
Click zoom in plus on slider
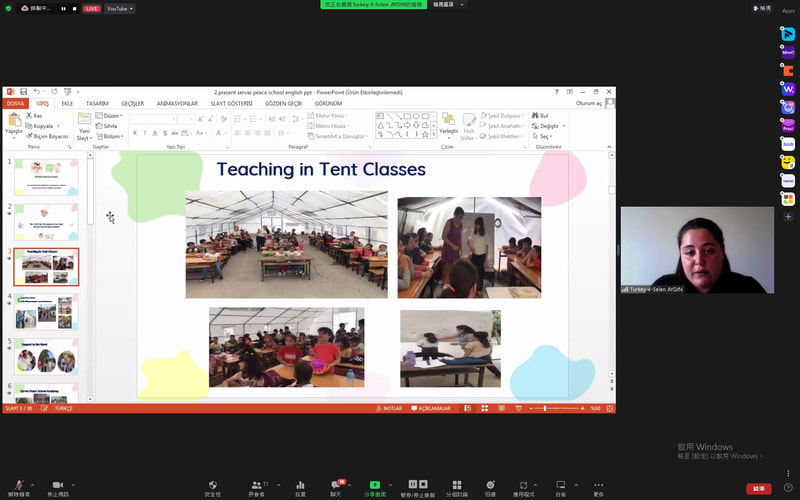(x=582, y=408)
